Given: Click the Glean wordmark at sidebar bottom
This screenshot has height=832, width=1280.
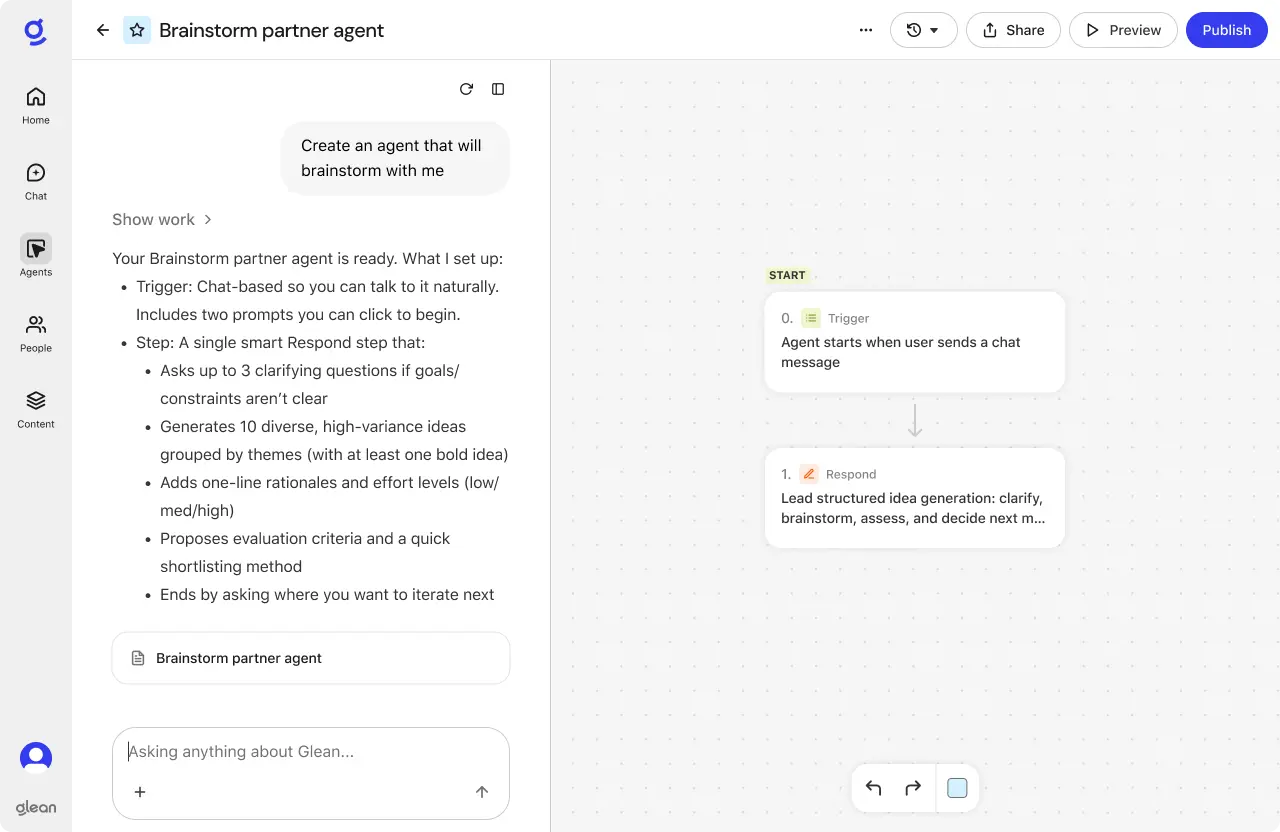Looking at the screenshot, I should click(x=36, y=807).
